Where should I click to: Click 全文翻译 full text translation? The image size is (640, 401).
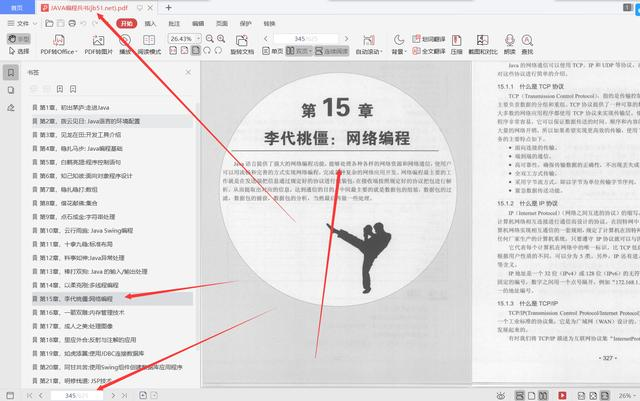click(x=429, y=51)
